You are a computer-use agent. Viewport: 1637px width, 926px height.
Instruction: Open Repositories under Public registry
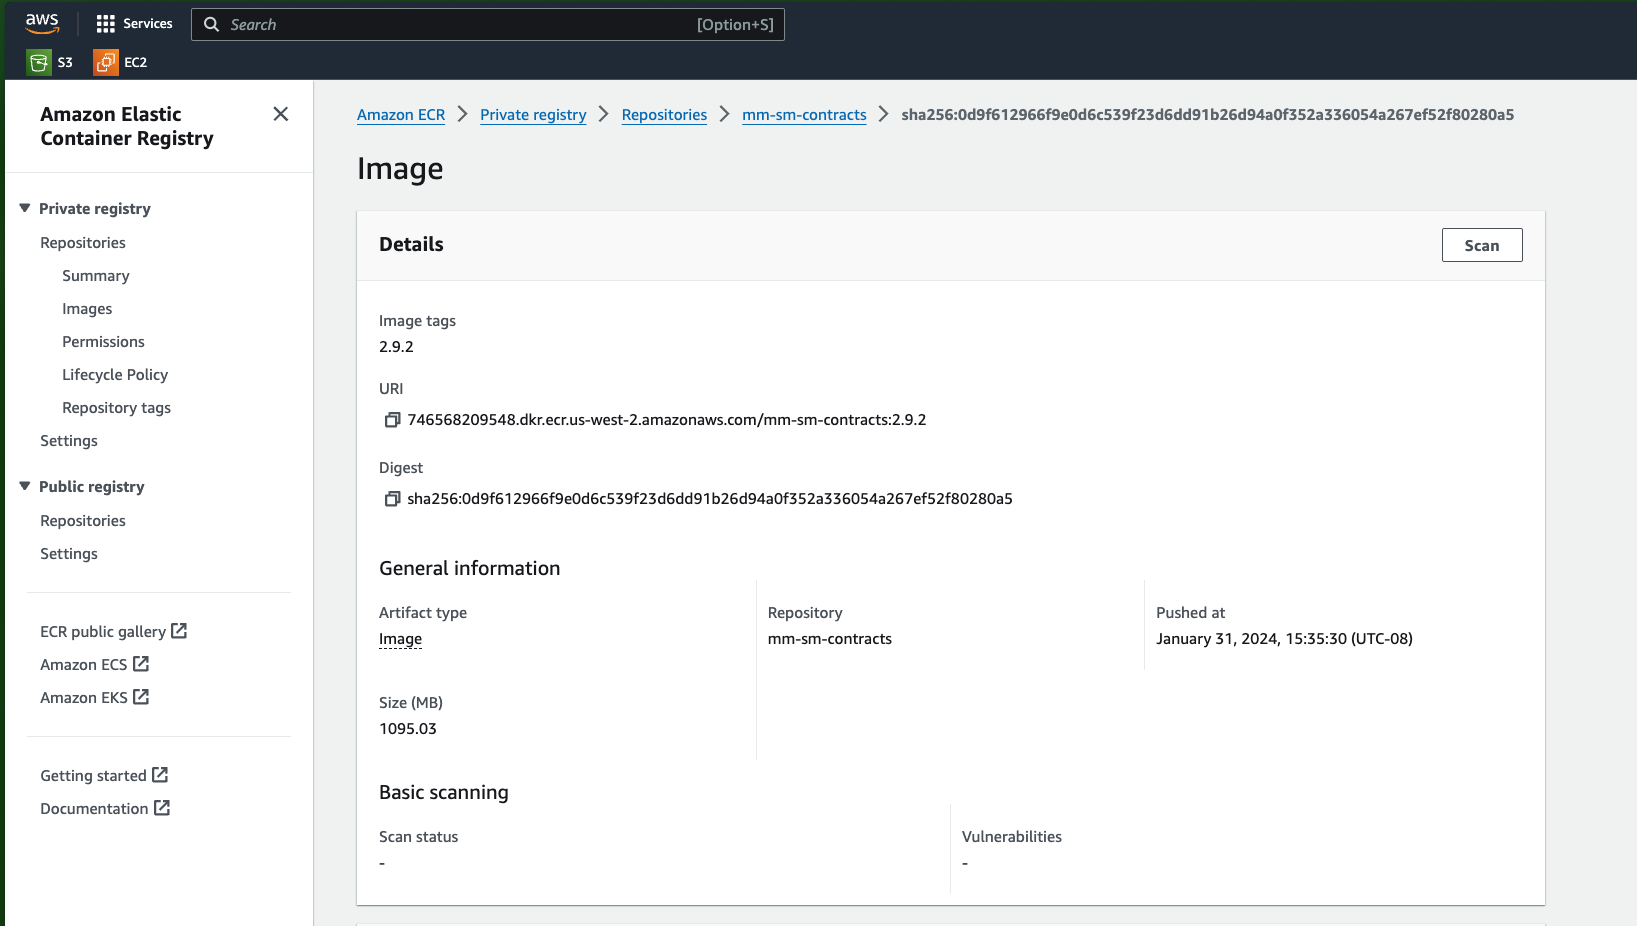click(x=83, y=521)
